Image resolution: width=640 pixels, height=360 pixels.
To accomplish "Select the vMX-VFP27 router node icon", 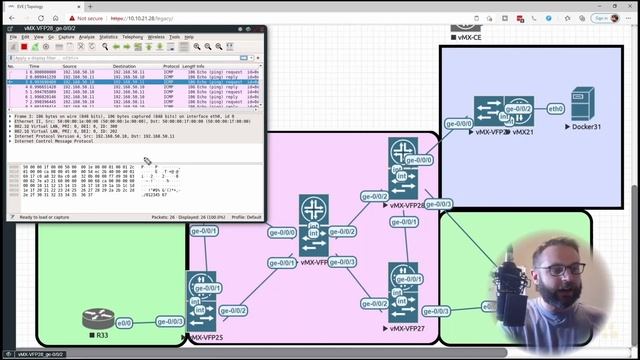I will [403, 293].
